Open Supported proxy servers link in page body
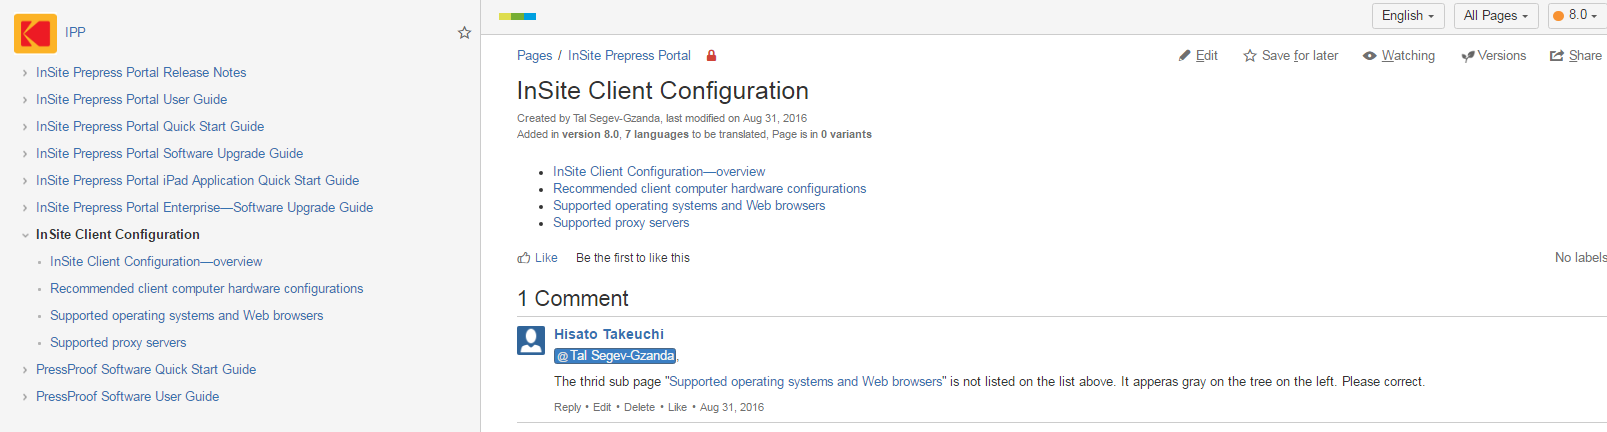 [621, 223]
